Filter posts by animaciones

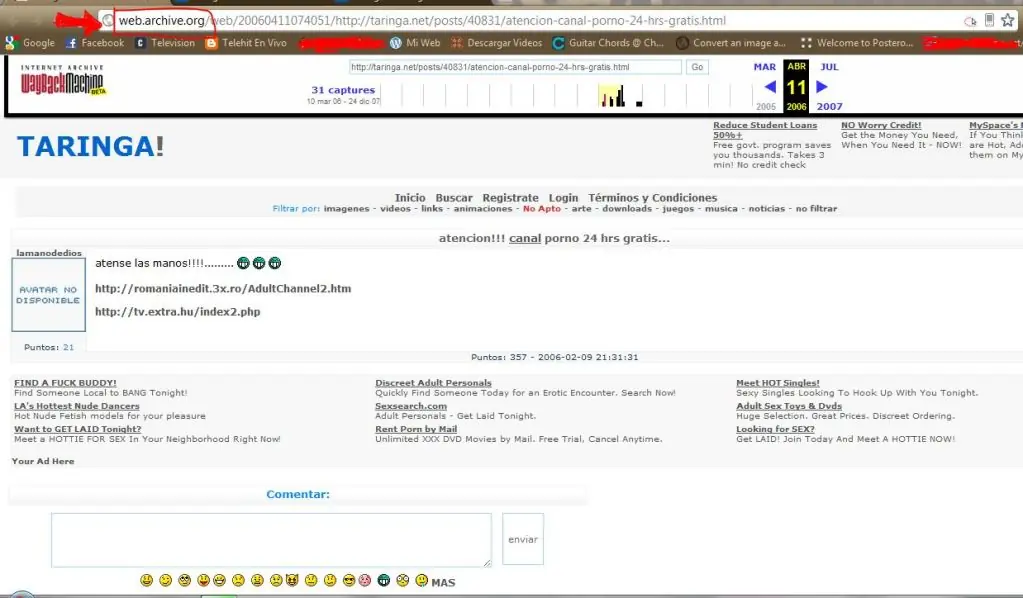[x=483, y=209]
